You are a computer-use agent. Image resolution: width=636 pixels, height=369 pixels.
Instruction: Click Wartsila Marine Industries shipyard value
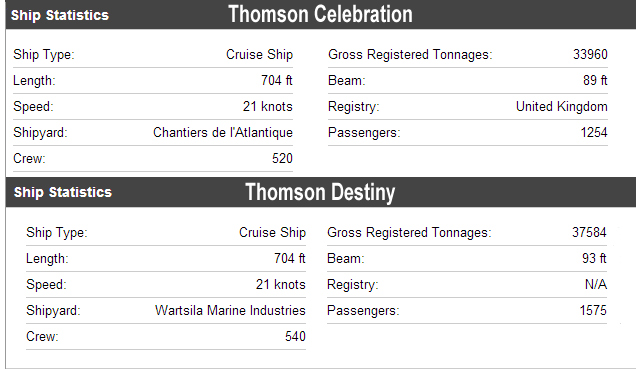point(230,310)
